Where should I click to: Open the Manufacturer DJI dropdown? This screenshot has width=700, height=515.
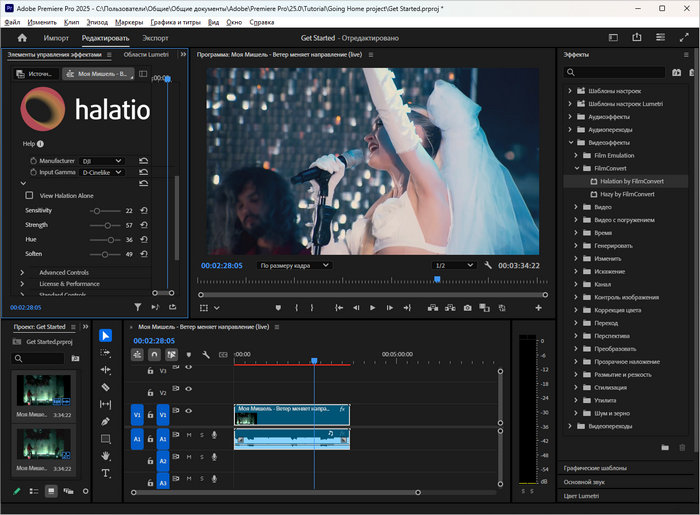click(102, 161)
